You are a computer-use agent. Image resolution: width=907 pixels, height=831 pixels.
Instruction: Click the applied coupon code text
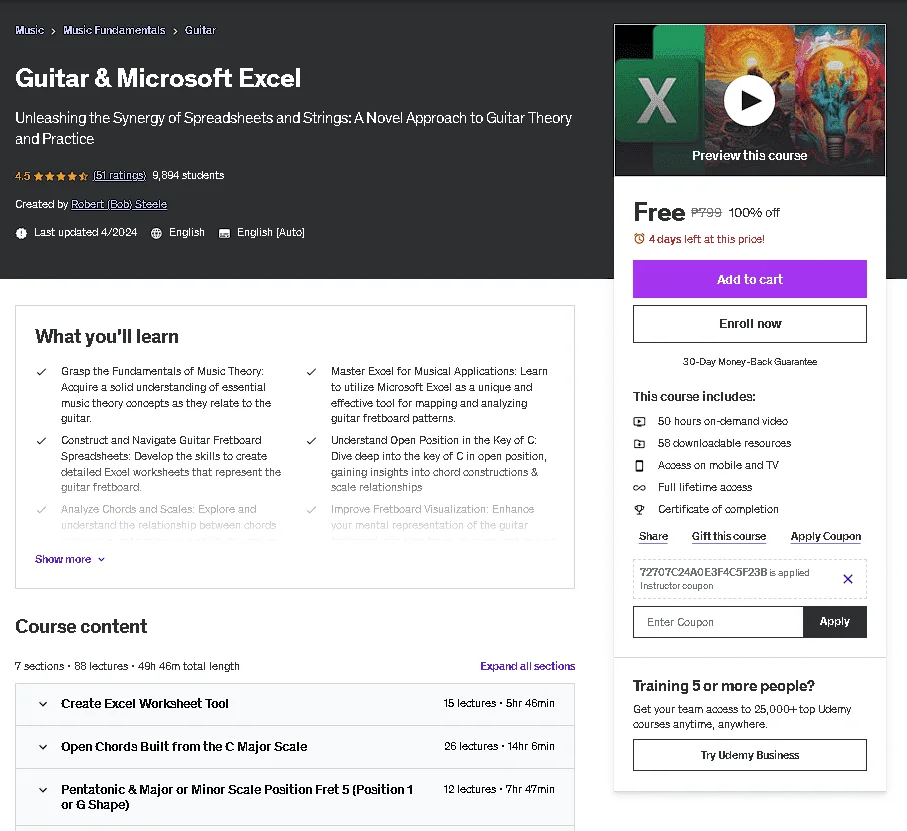click(703, 572)
